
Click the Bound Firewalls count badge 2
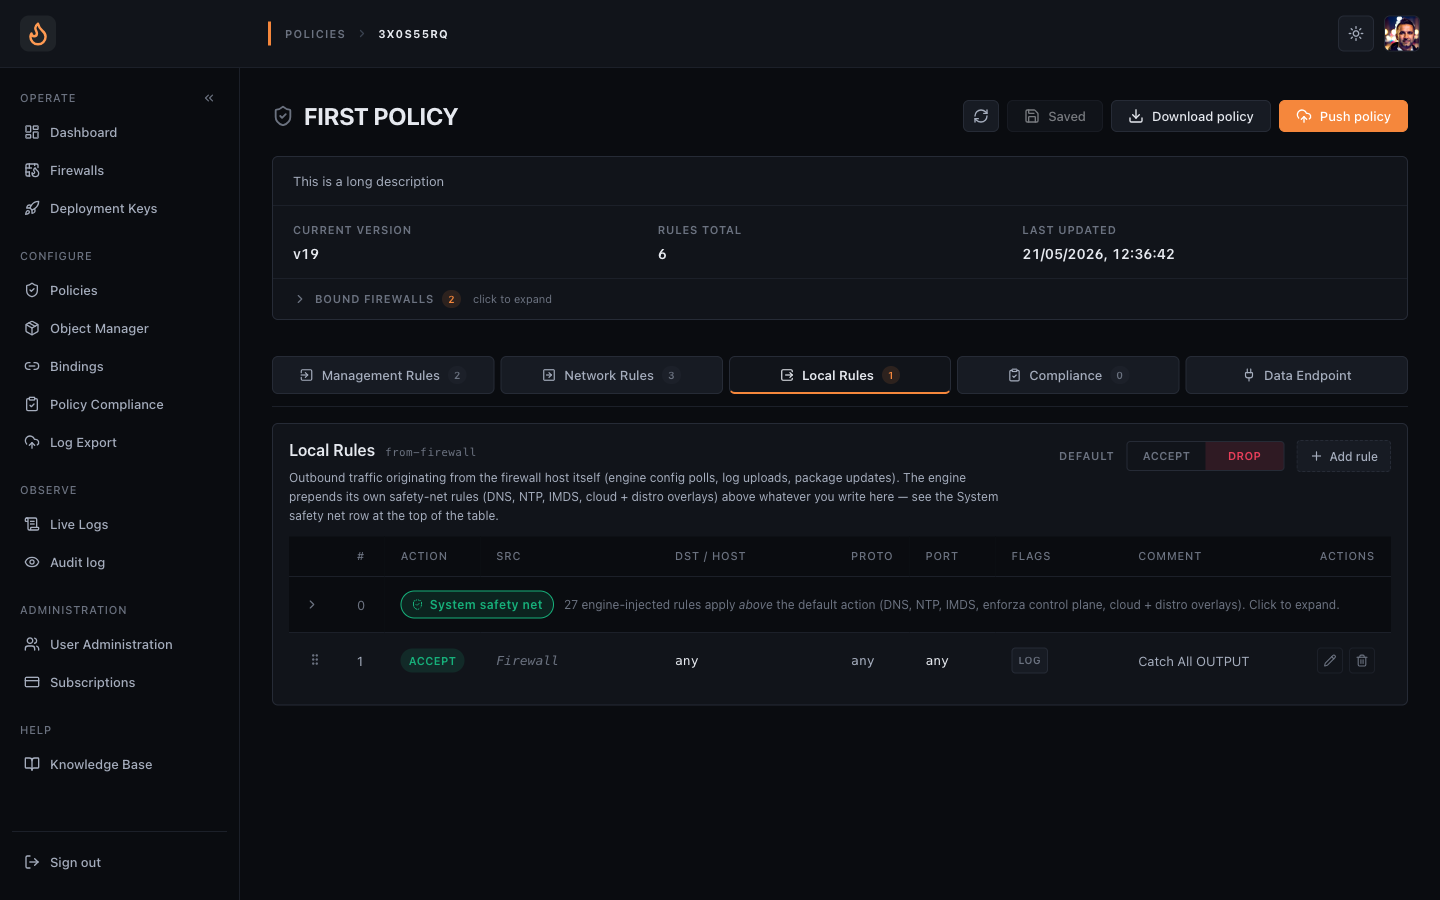(x=451, y=299)
